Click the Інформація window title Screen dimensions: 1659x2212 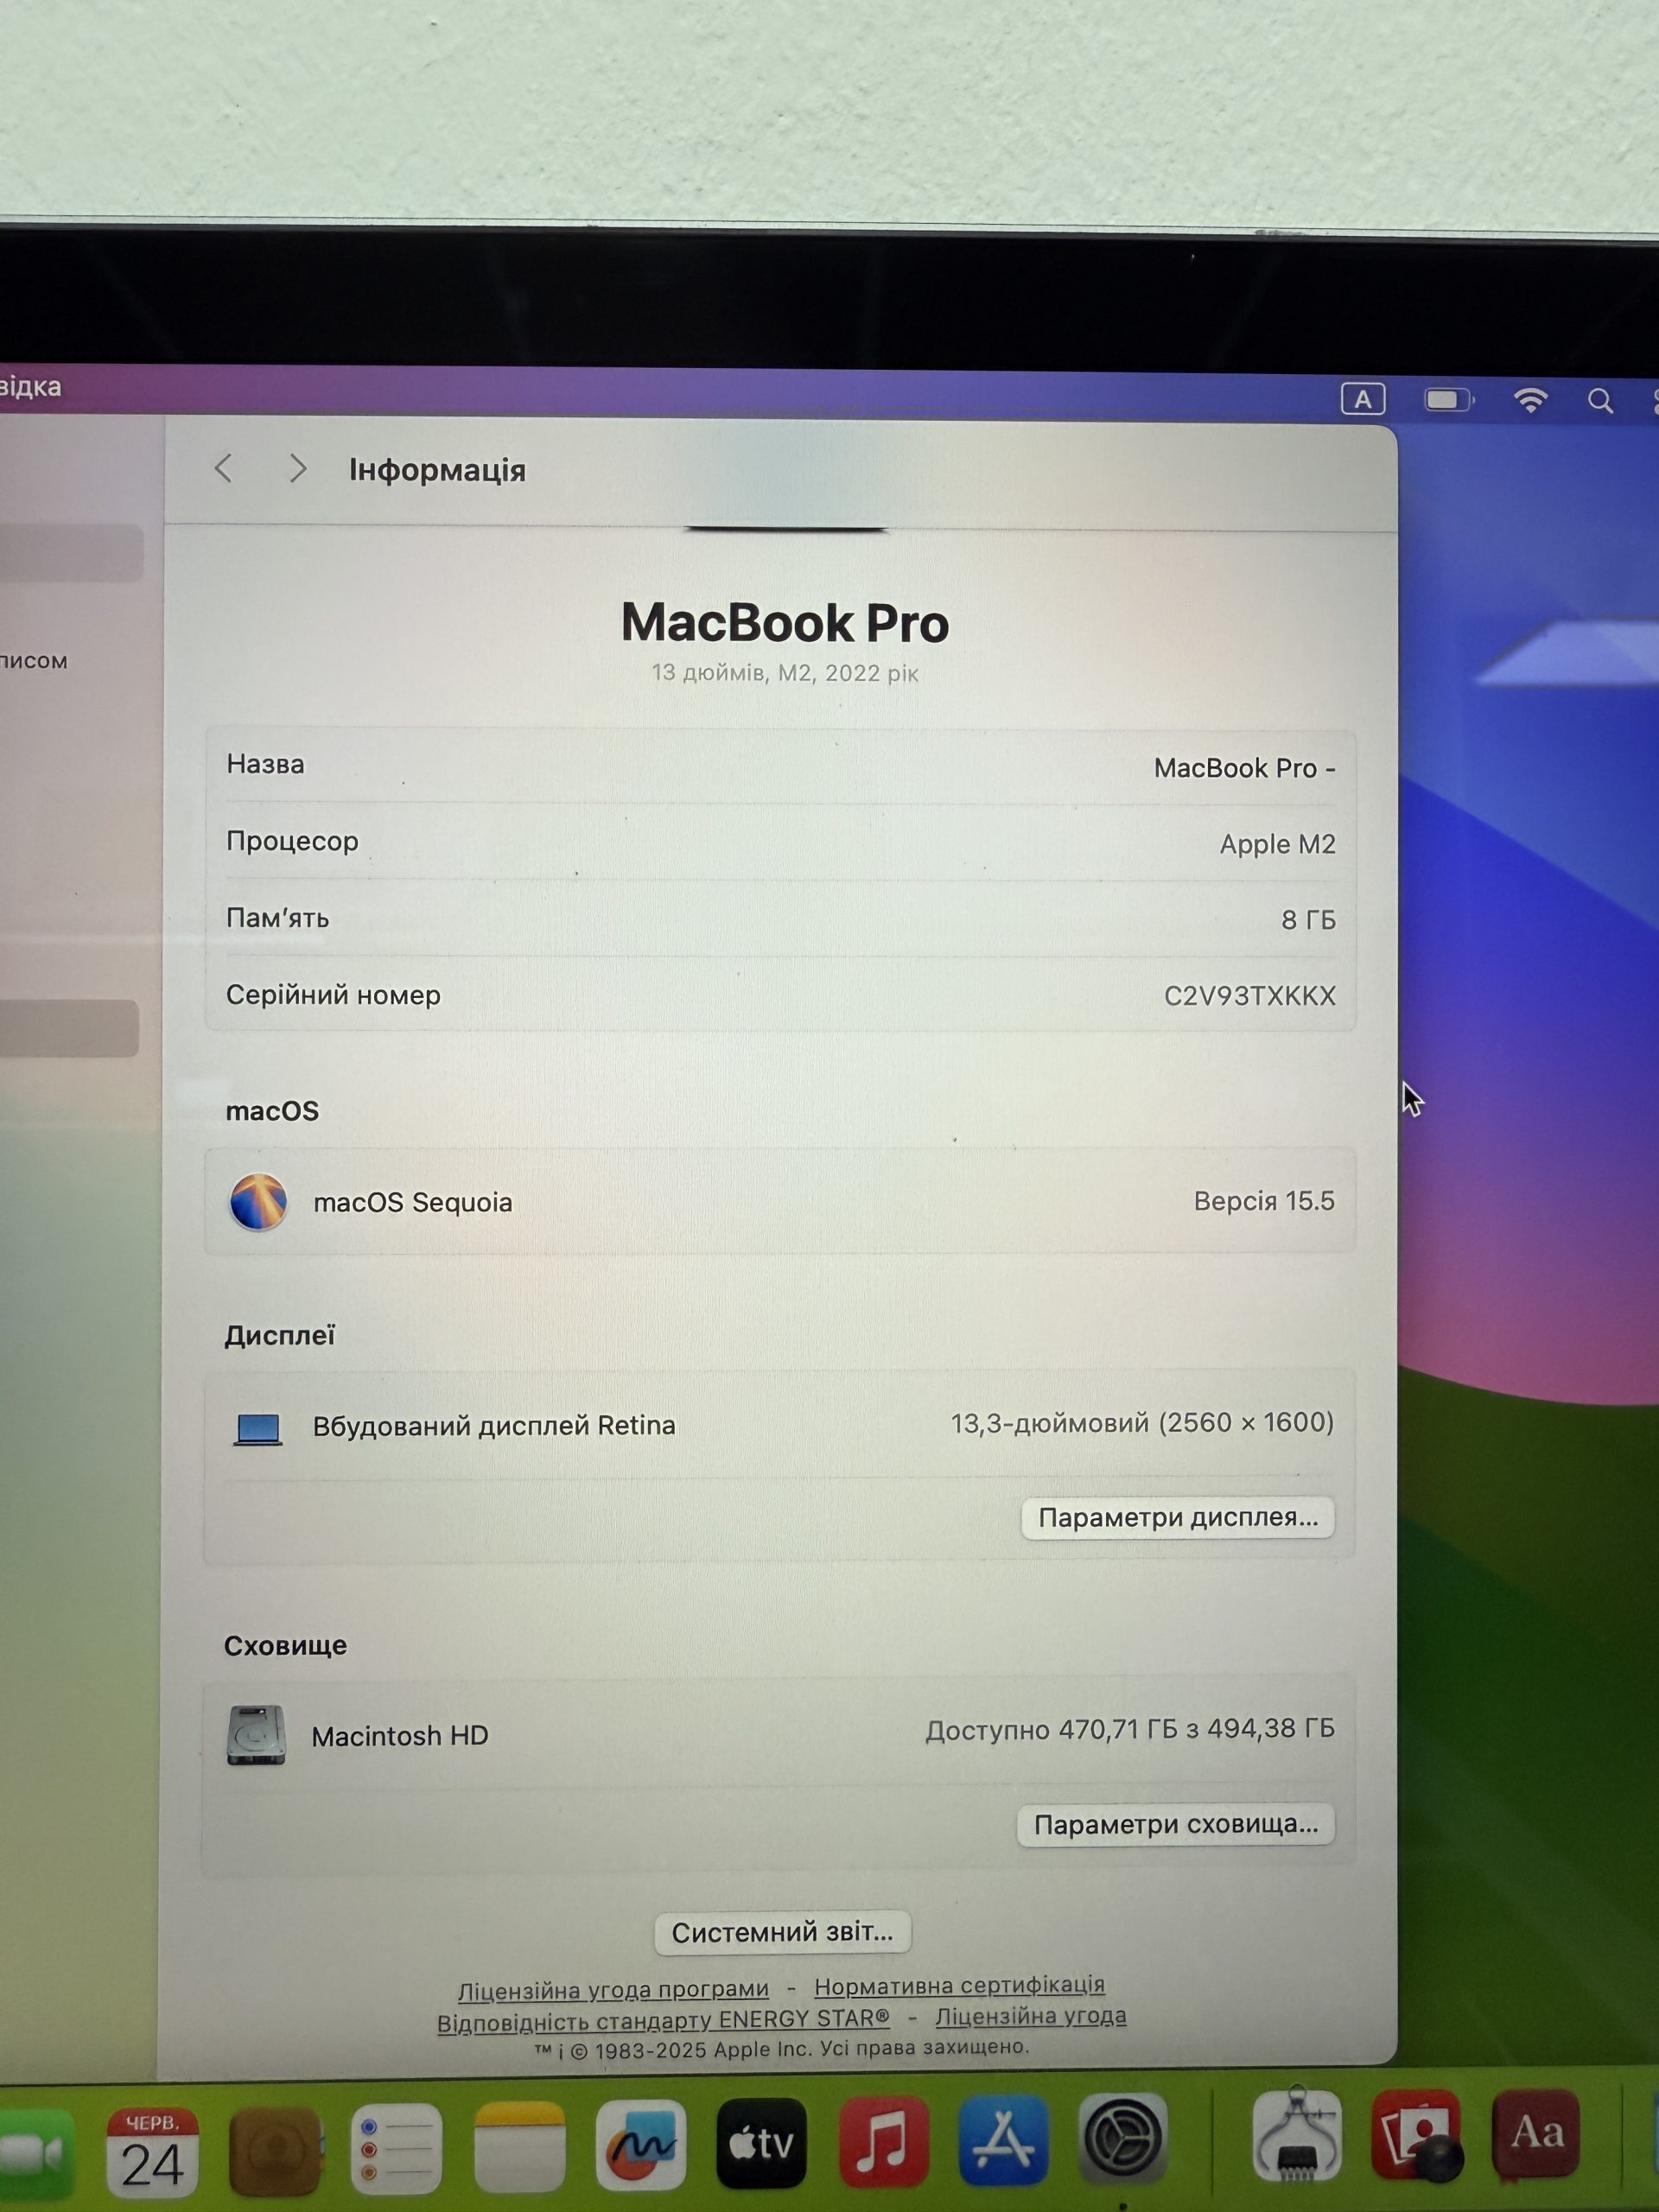(437, 470)
